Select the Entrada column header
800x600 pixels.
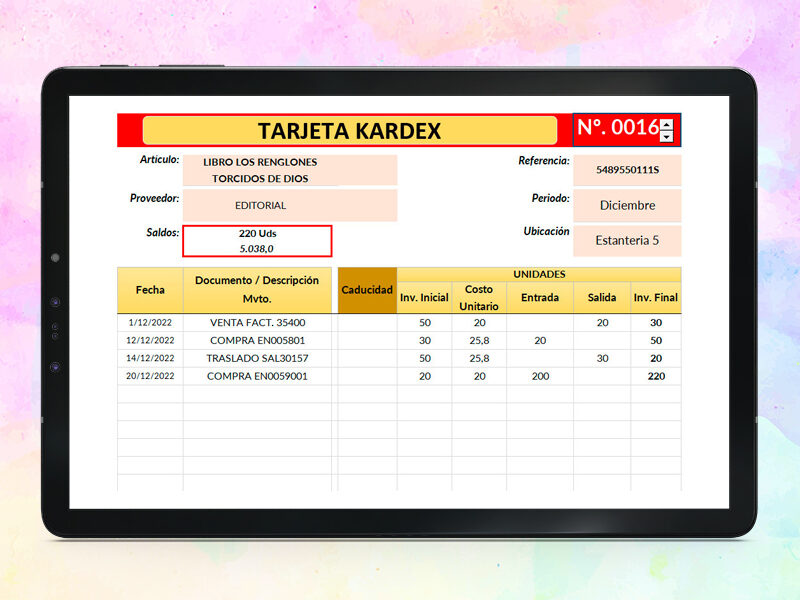pyautogui.click(x=540, y=297)
